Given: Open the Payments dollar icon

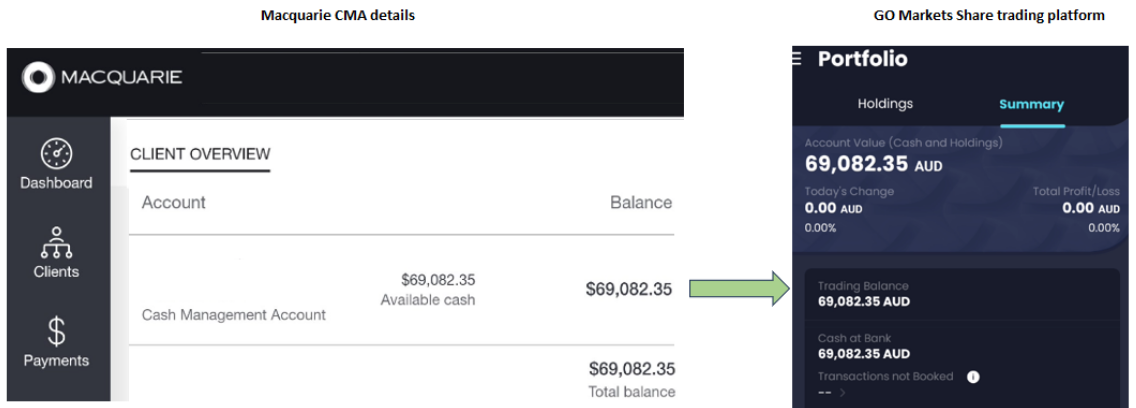Looking at the screenshot, I should coord(56,333).
